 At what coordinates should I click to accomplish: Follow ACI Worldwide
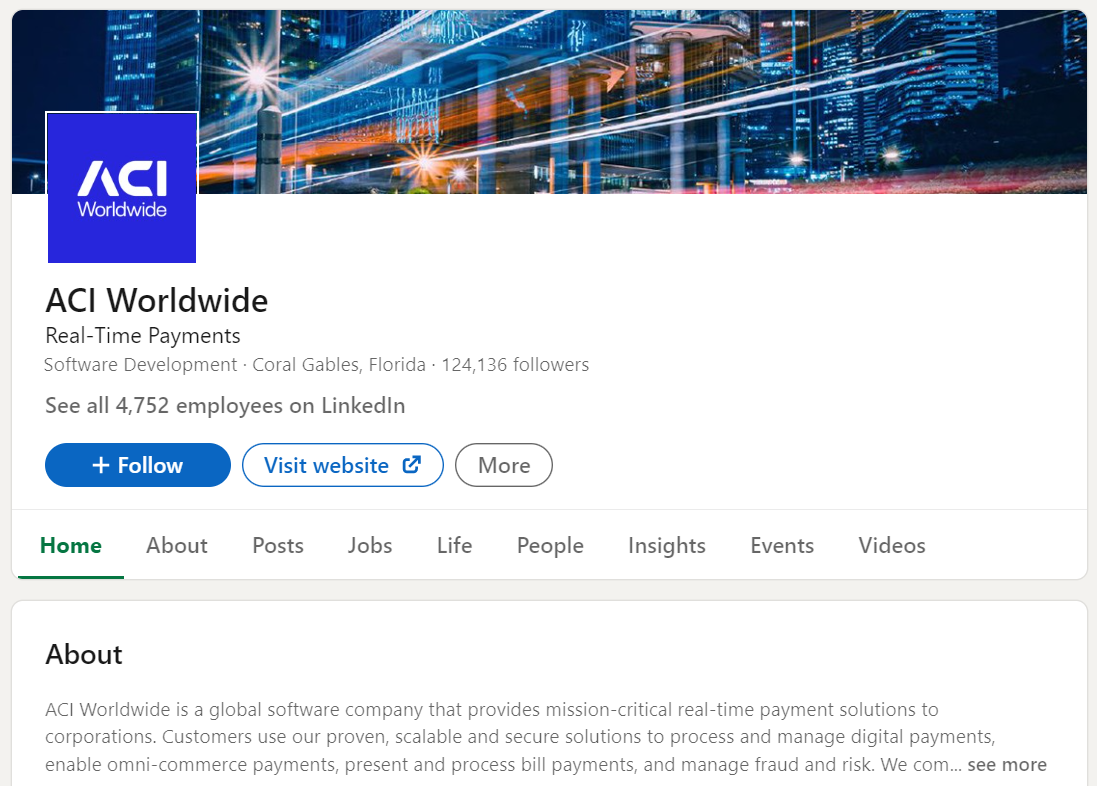coord(137,464)
